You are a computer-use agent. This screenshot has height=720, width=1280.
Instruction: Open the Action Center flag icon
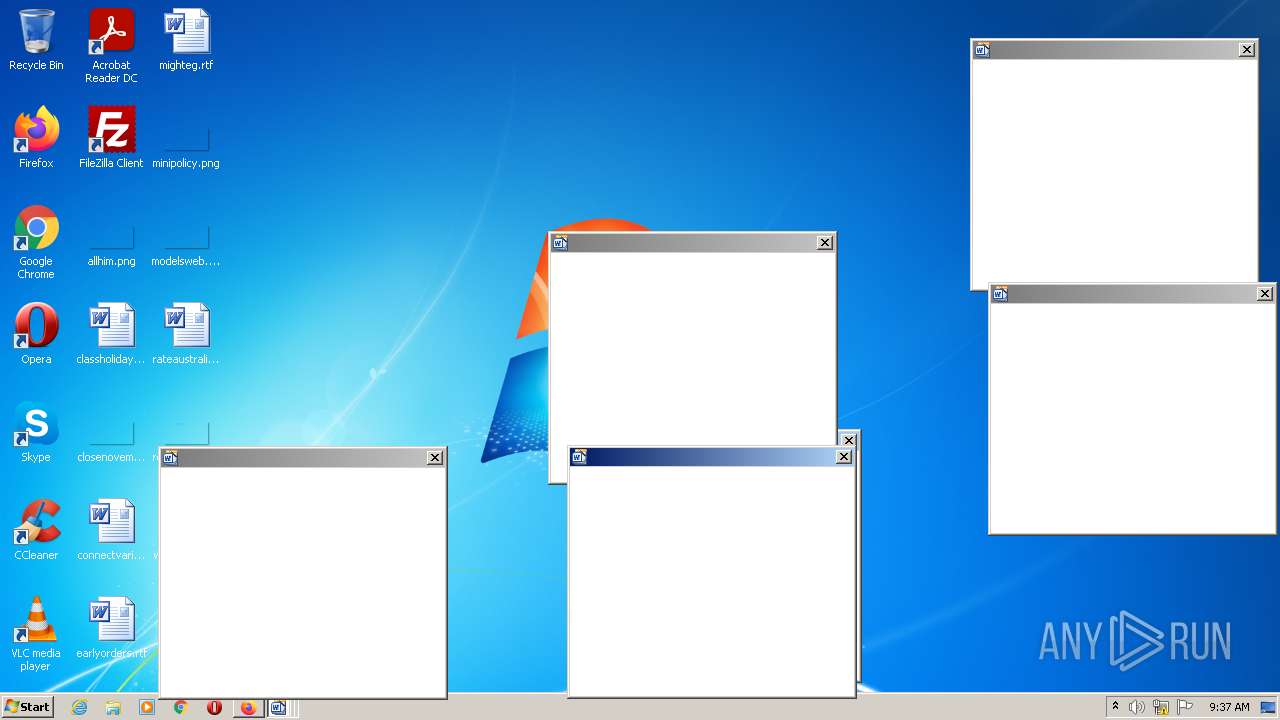[x=1185, y=707]
